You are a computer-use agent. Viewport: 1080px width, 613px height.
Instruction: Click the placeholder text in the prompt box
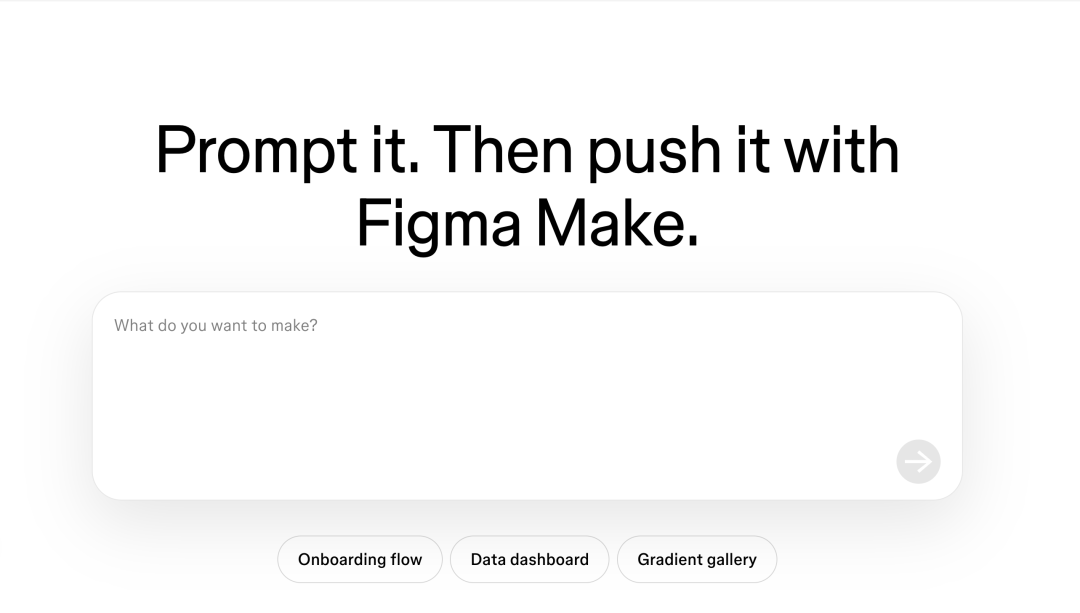[216, 325]
